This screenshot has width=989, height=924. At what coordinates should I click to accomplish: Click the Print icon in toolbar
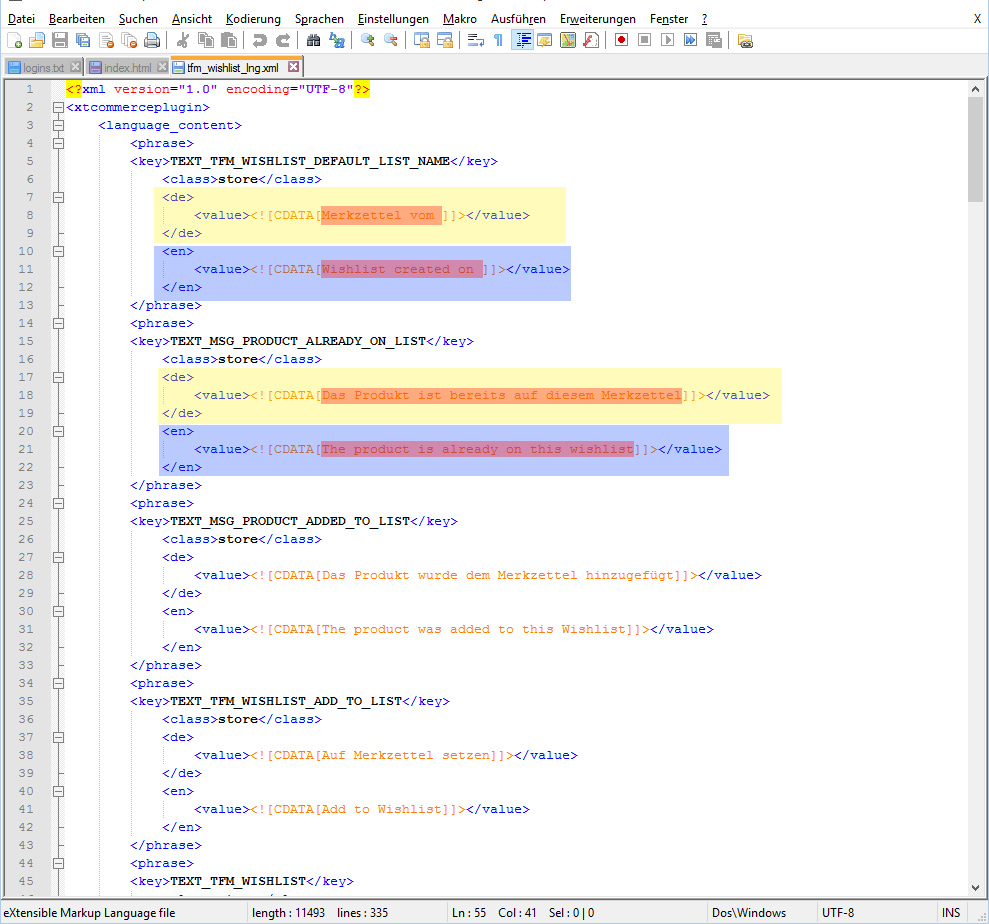[x=152, y=40]
